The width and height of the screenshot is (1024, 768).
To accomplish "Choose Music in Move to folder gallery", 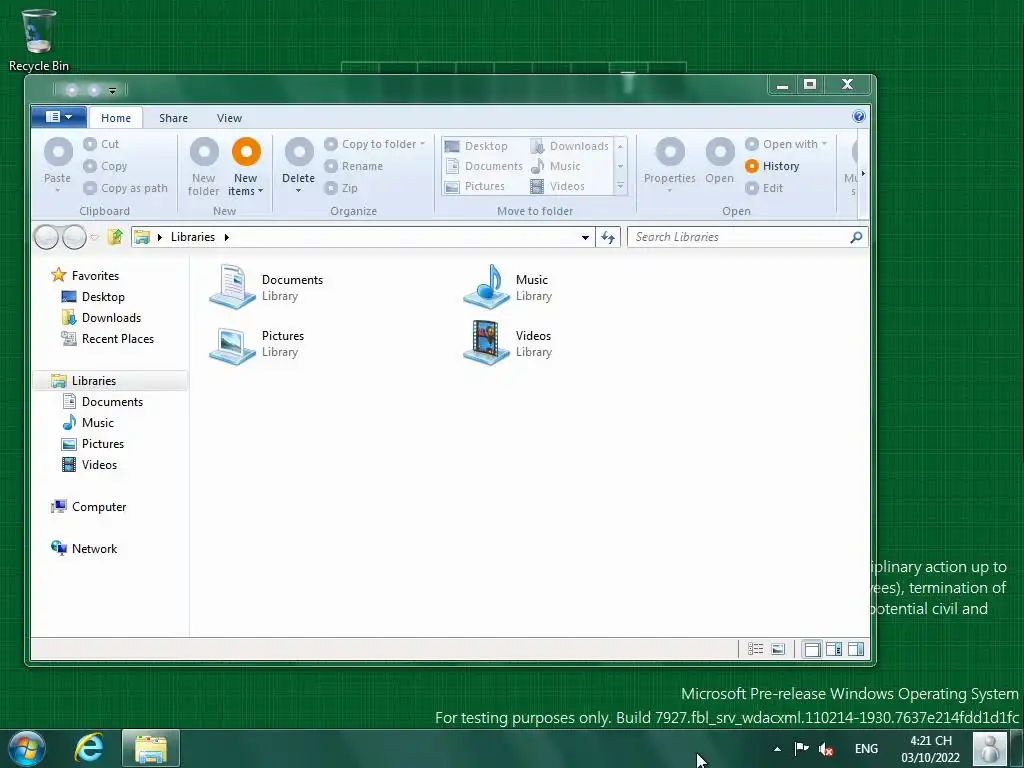I will [556, 166].
